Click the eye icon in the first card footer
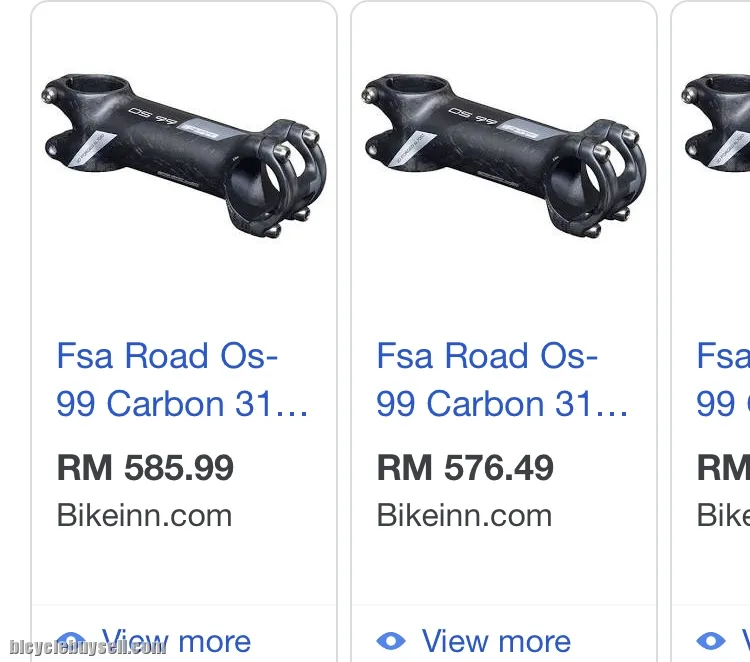 [x=71, y=641]
